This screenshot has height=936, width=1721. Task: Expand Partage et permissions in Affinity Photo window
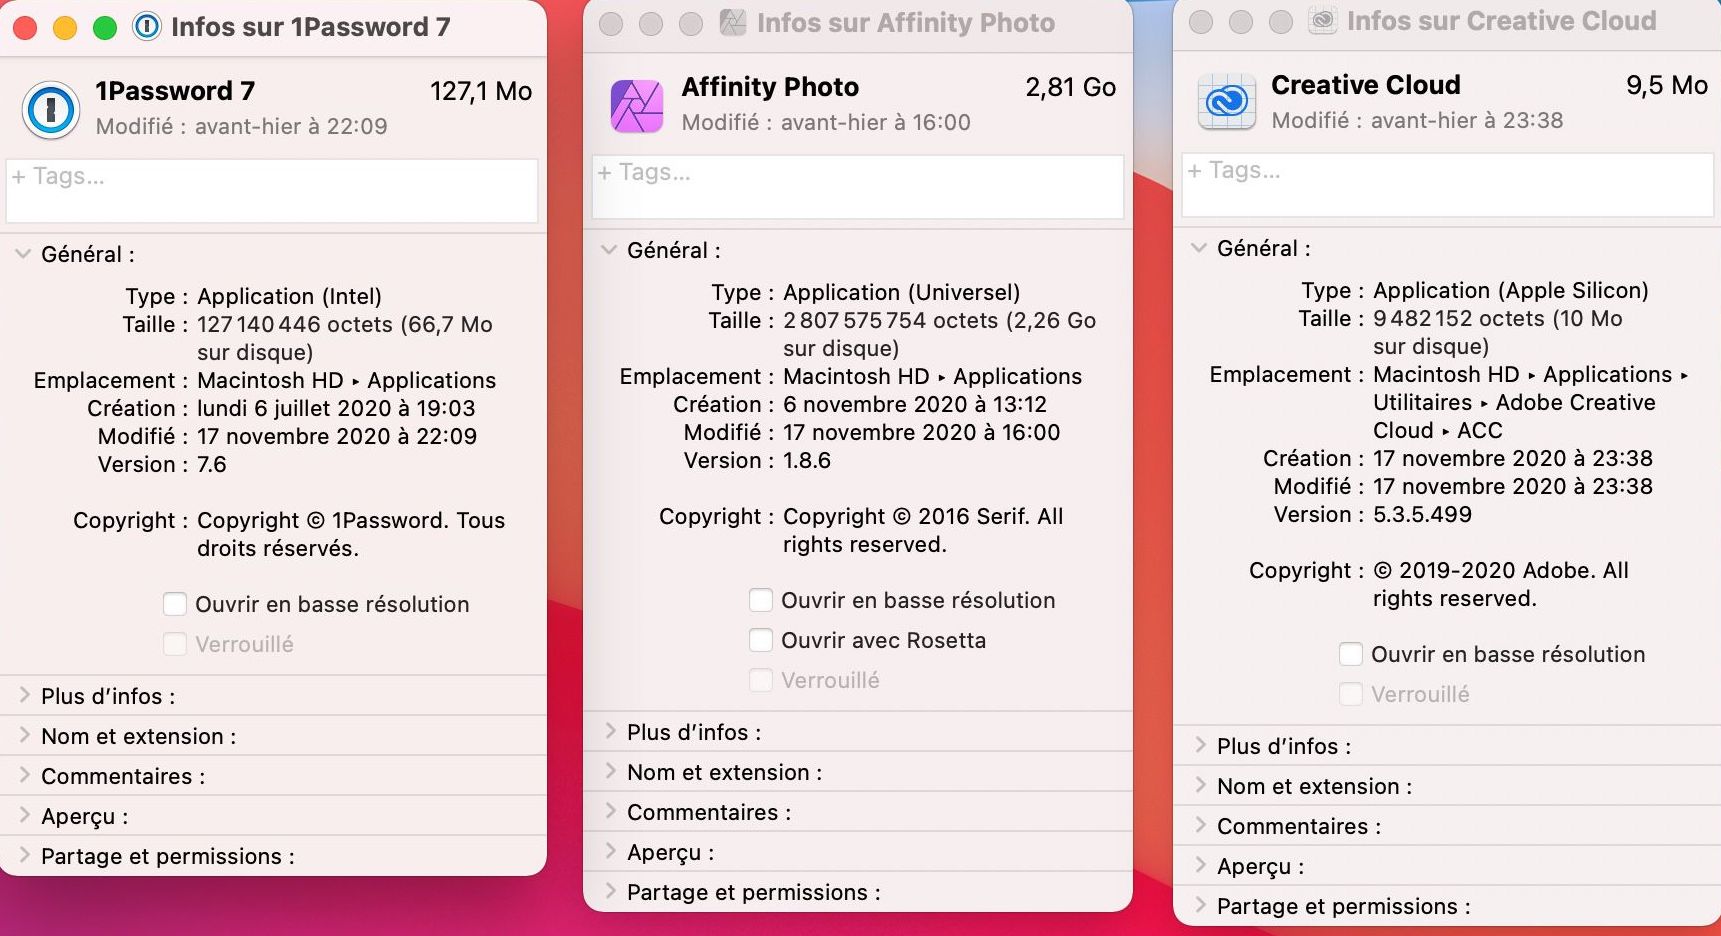coord(611,891)
